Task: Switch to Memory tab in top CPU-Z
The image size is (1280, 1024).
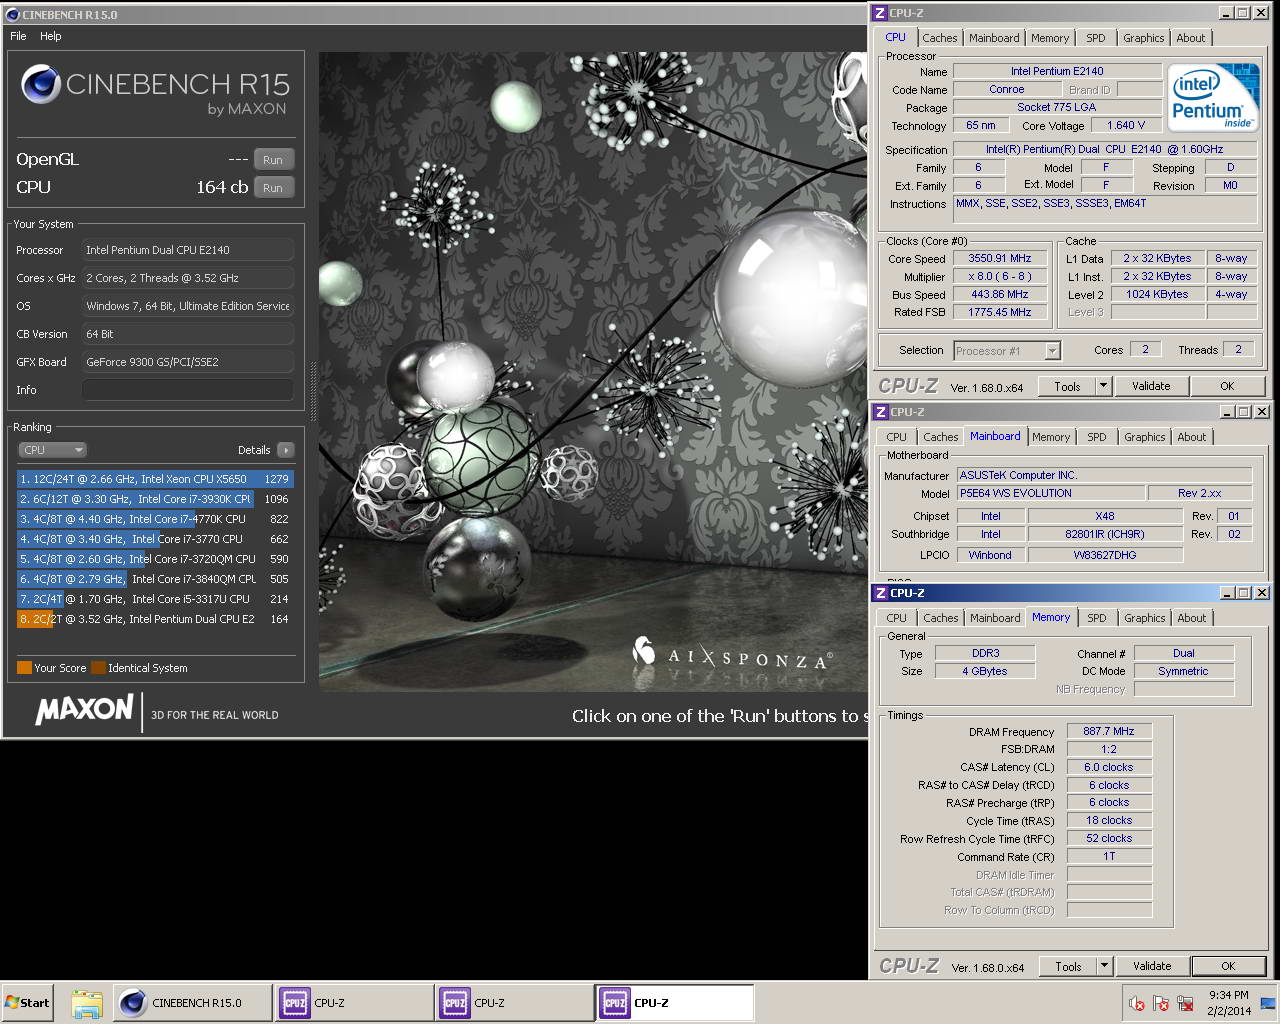Action: pos(1050,38)
